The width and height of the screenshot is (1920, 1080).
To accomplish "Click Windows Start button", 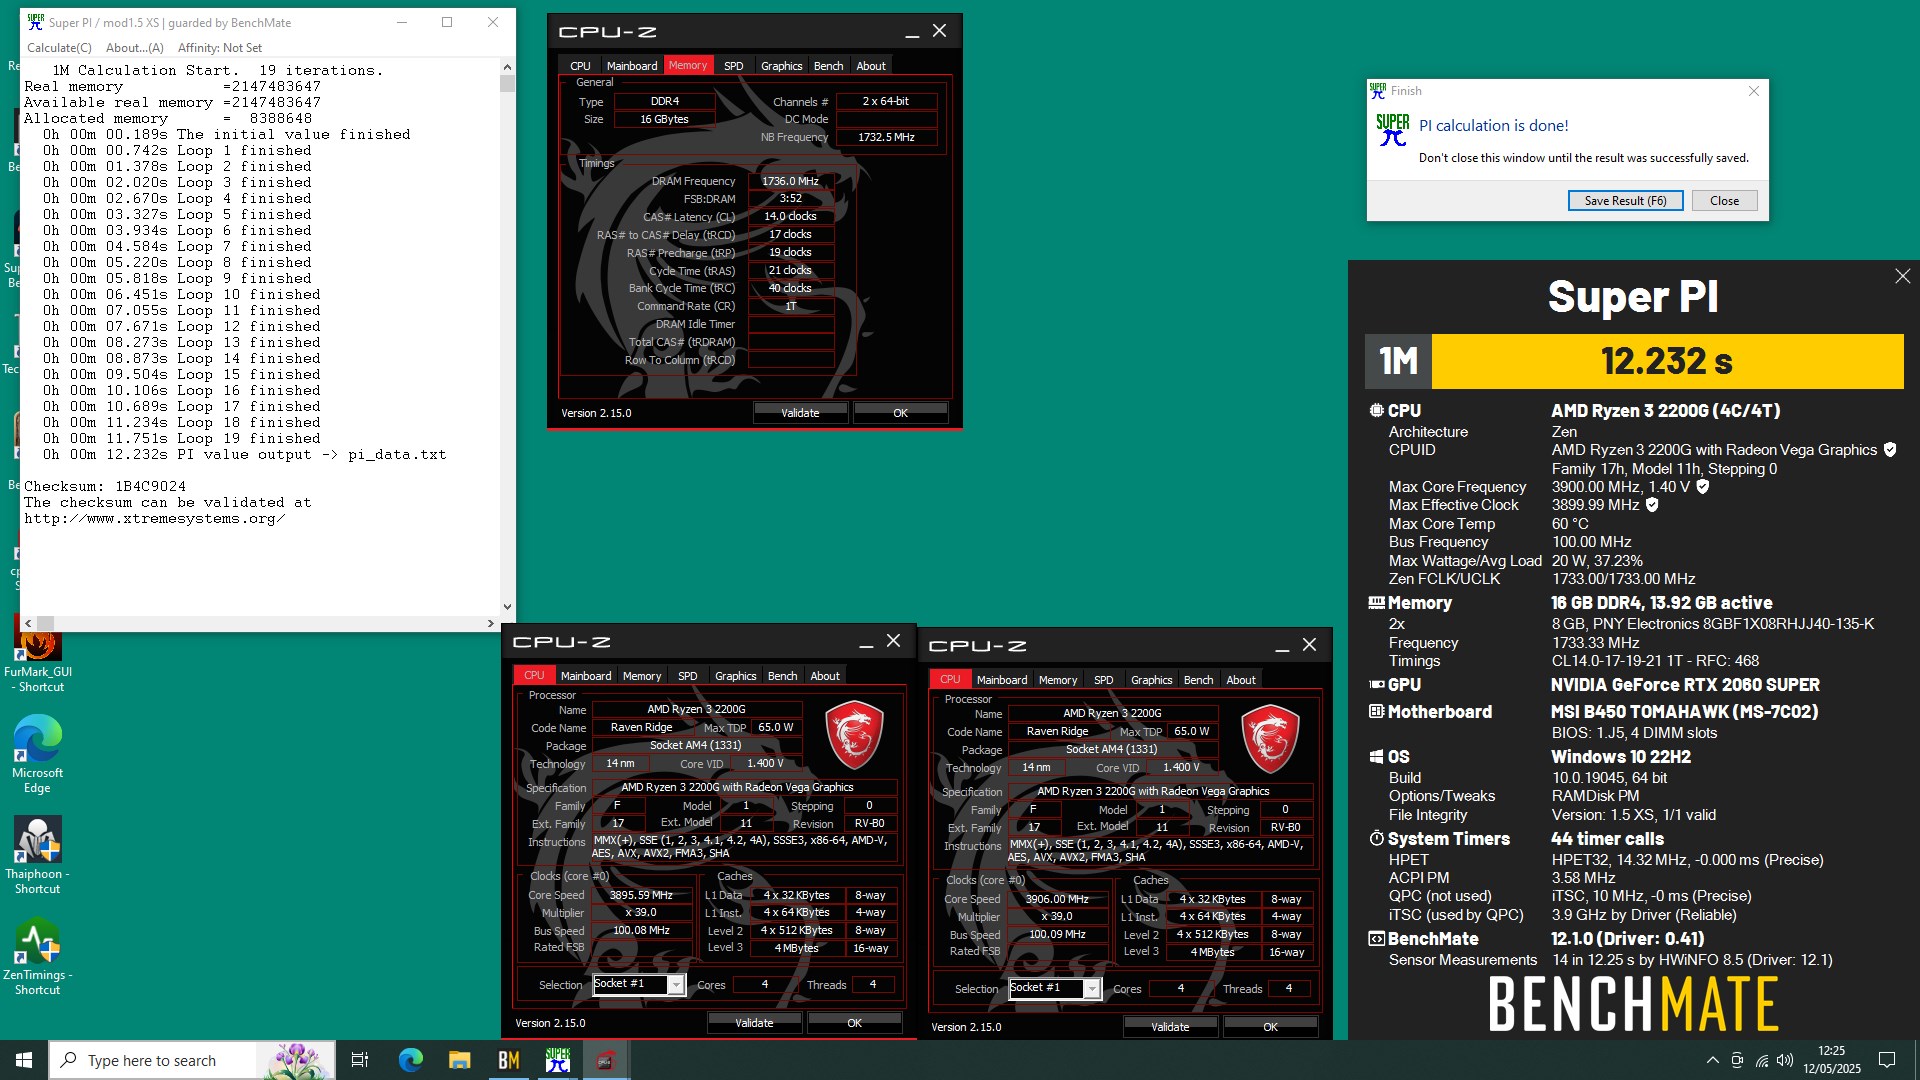I will [x=24, y=1060].
